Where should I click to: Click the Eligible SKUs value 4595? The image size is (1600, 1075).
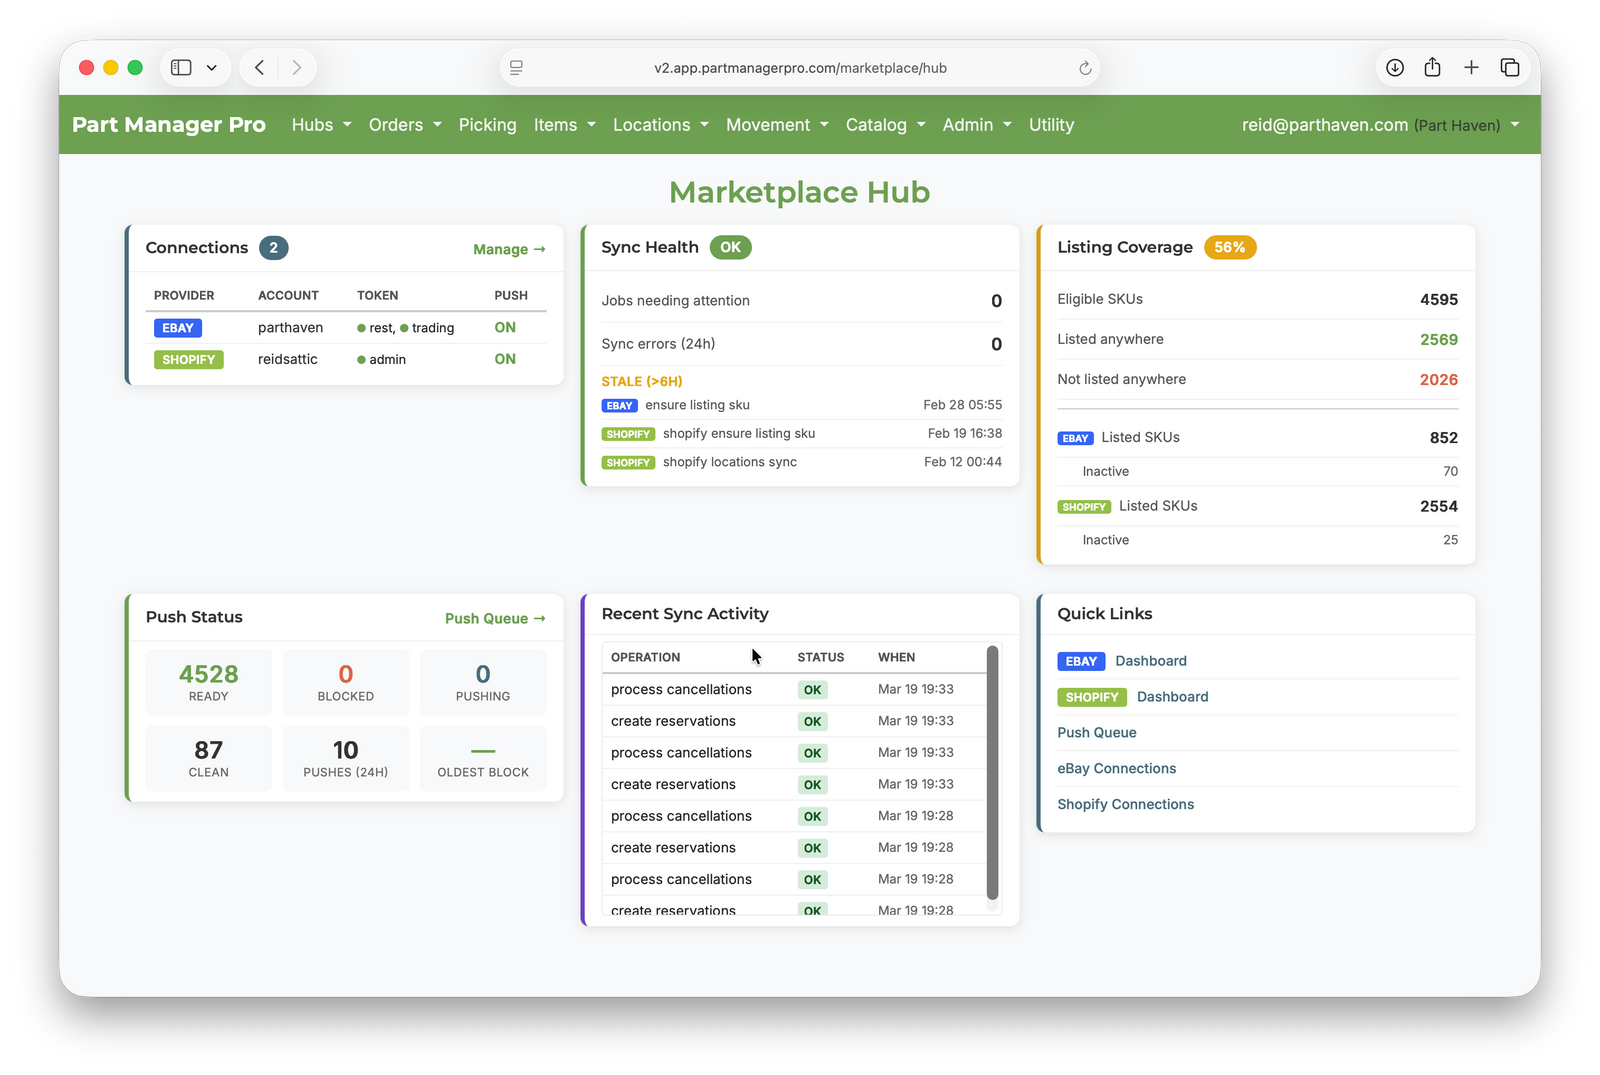[x=1438, y=300]
